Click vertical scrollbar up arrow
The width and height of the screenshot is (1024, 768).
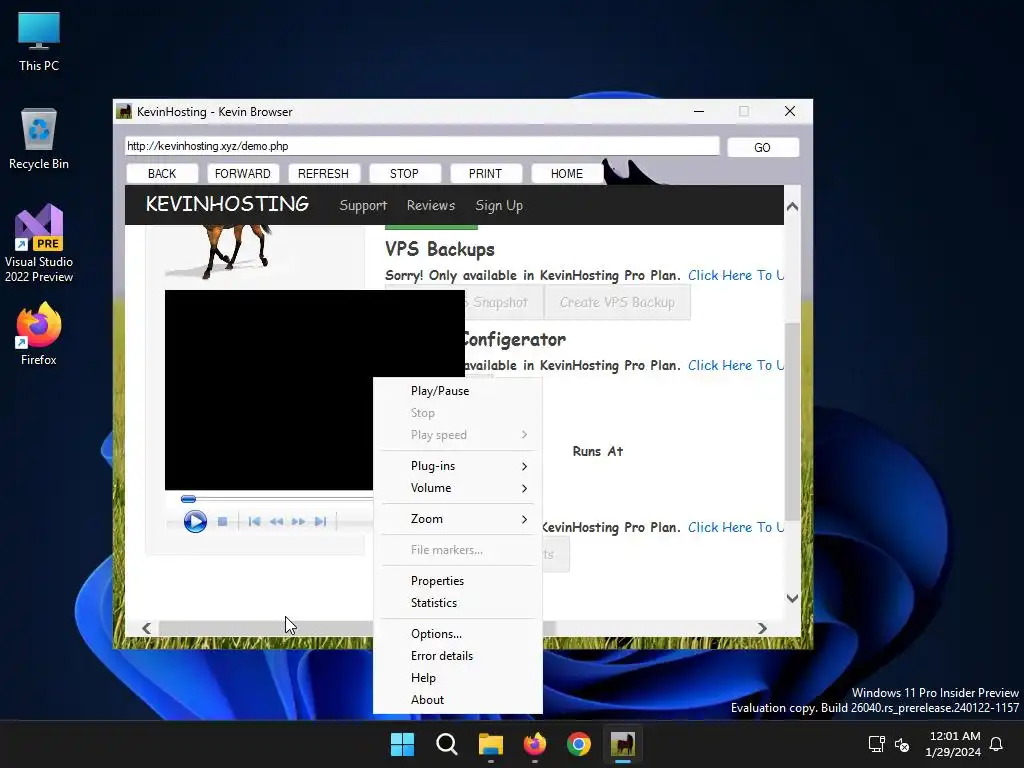click(x=792, y=206)
